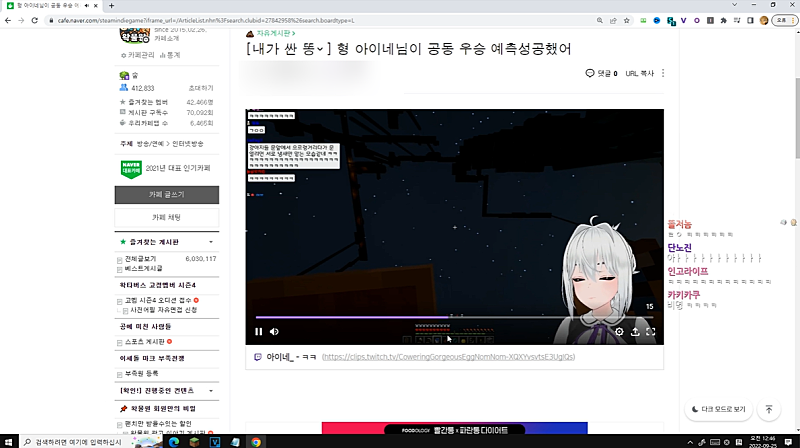Open 스포츠 게시판 board
The height and width of the screenshot is (448, 800).
point(145,342)
